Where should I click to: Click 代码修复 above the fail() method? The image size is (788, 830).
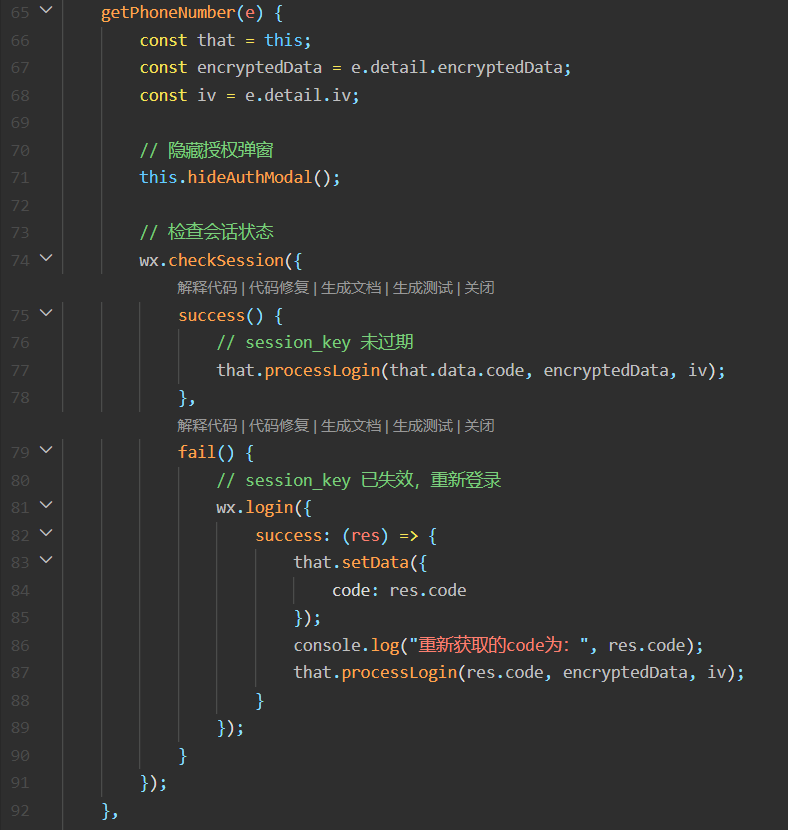pos(279,426)
